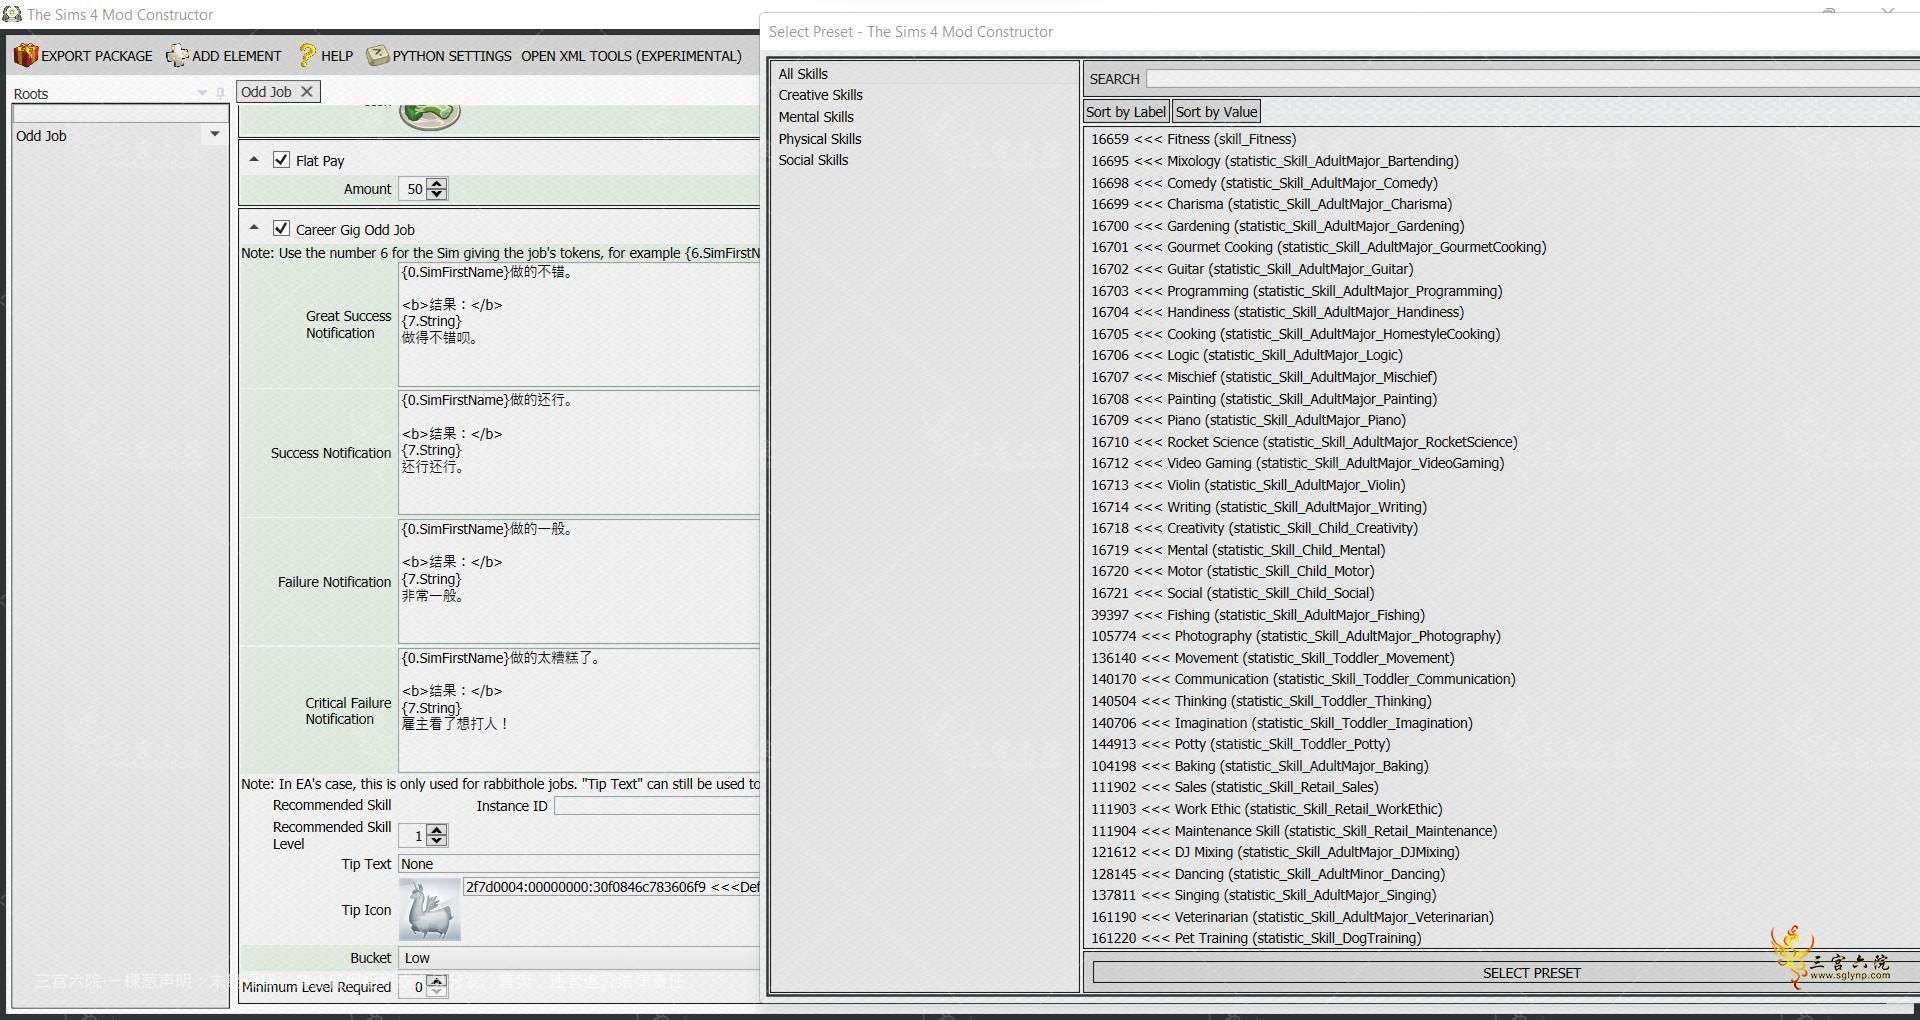
Task: Decrease the Flat Pay Amount value
Action: click(437, 194)
